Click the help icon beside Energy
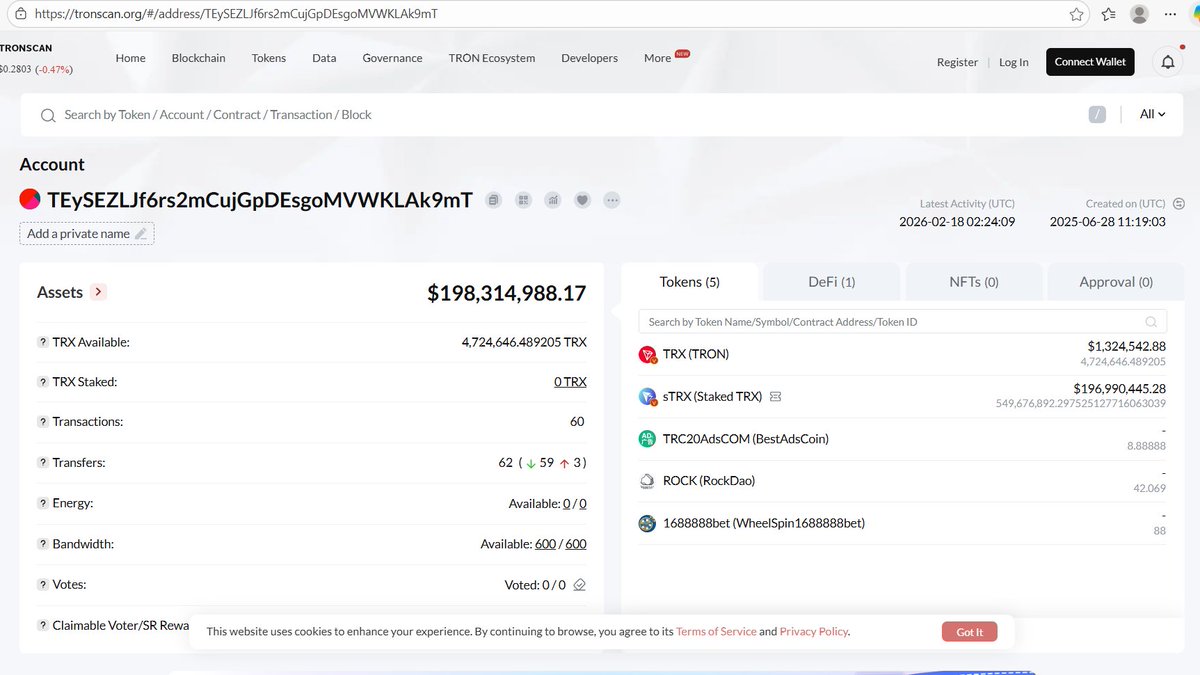 tap(43, 503)
